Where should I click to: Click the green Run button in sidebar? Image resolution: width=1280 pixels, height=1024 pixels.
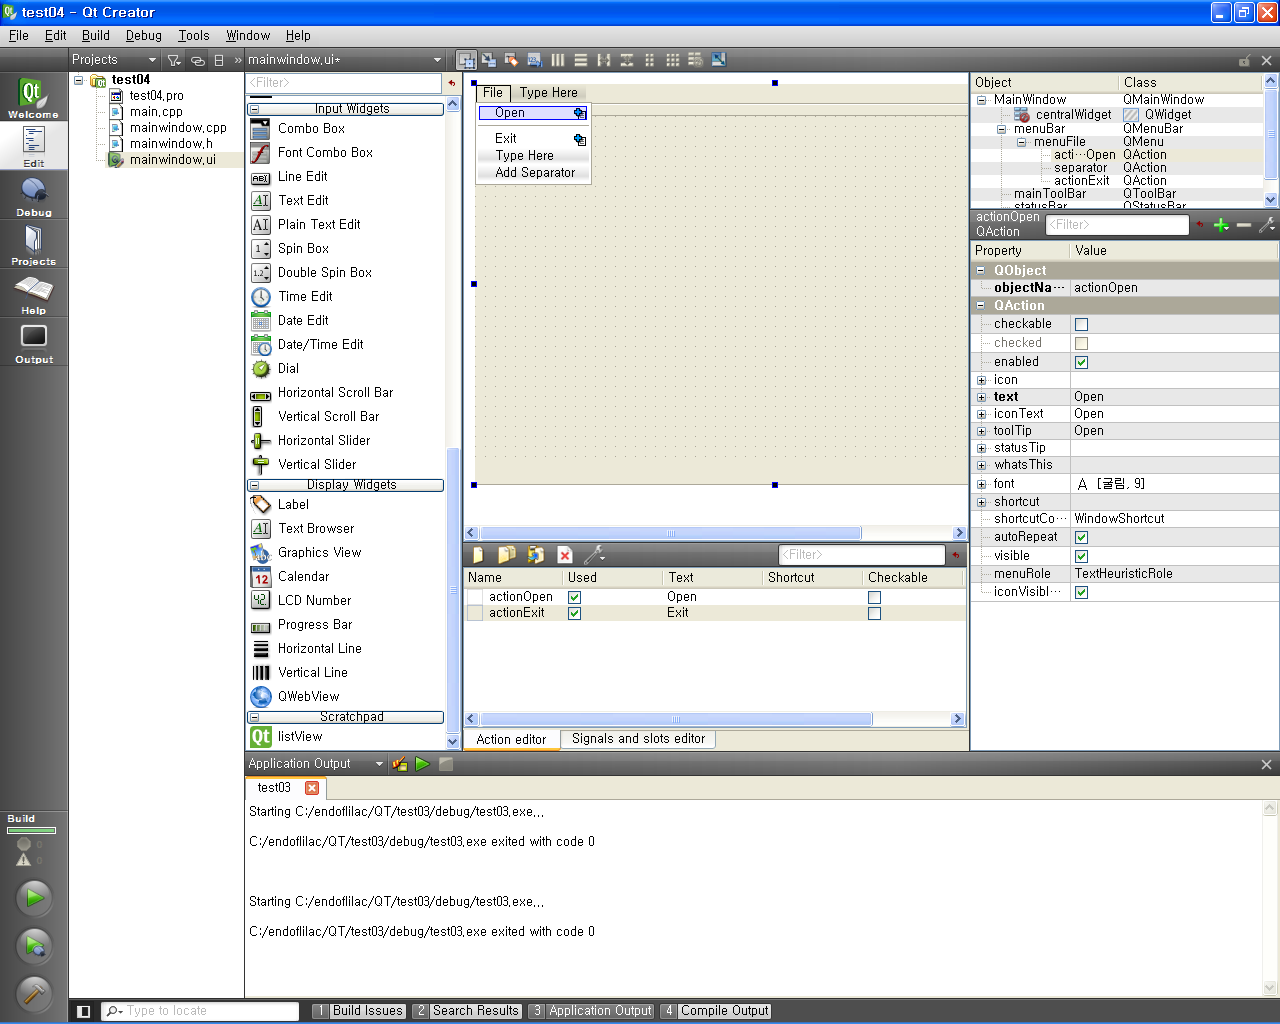(x=34, y=897)
